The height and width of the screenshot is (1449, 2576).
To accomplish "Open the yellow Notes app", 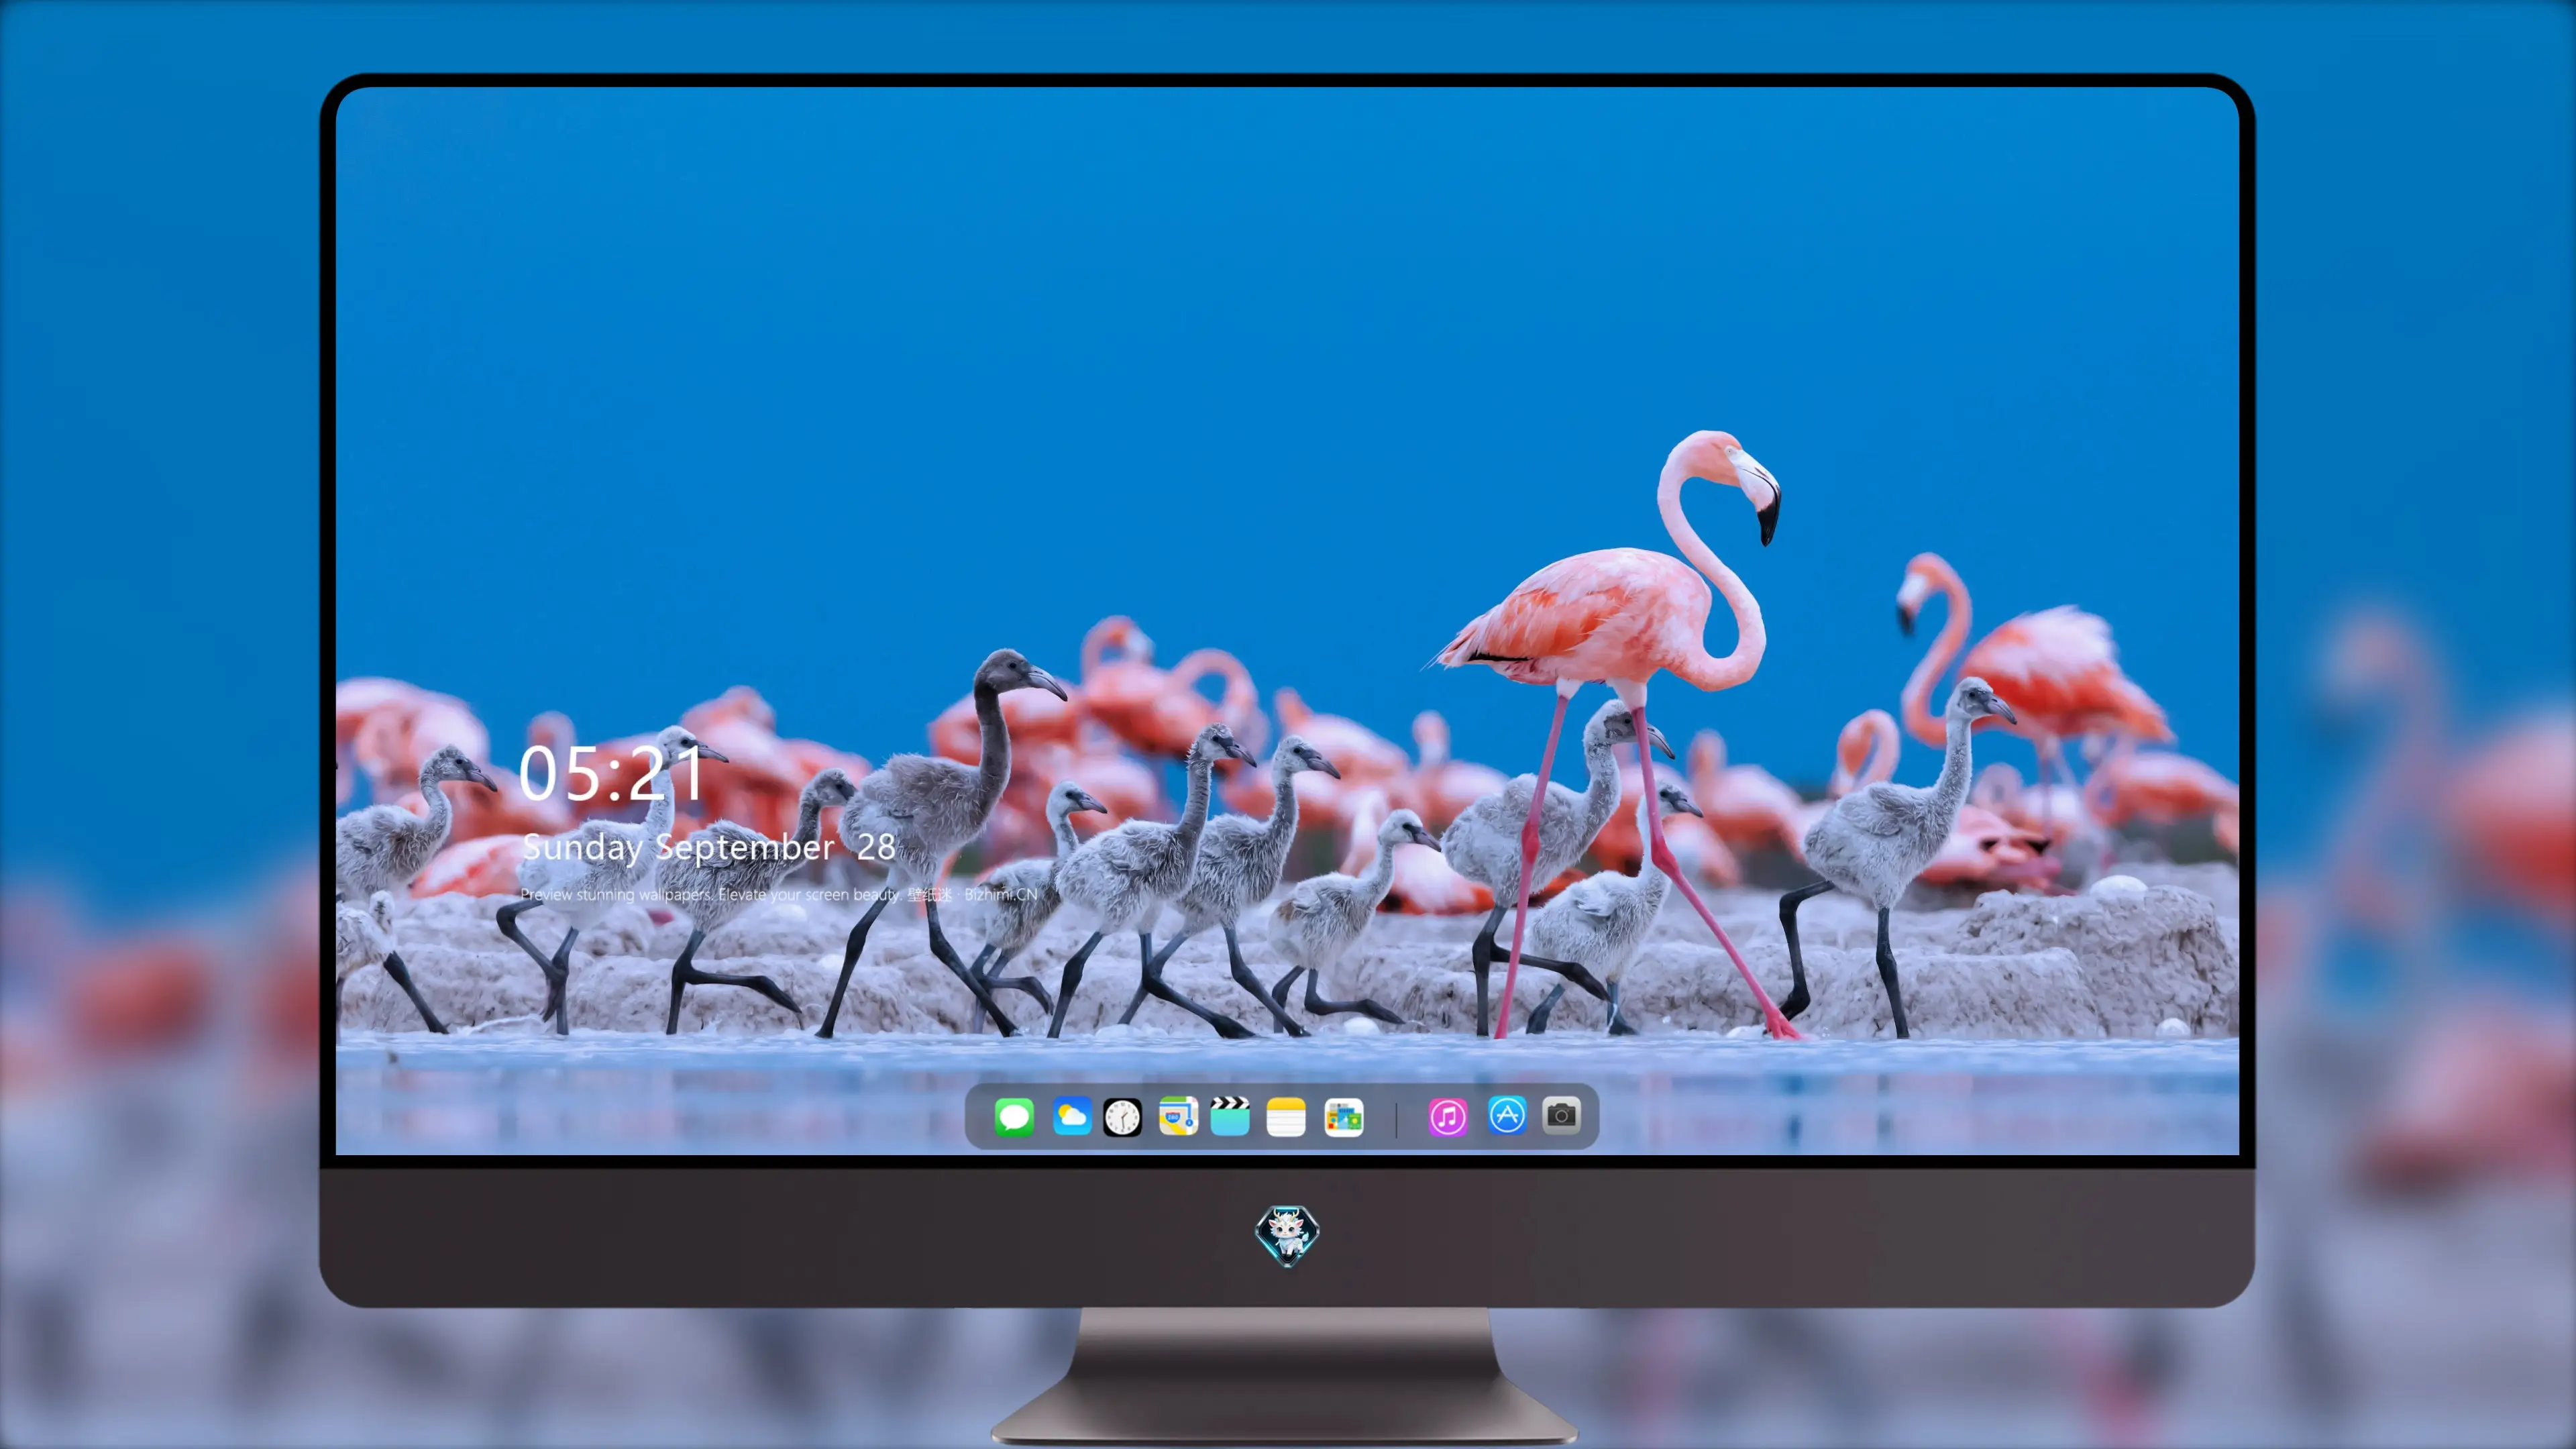I will [x=1286, y=1117].
